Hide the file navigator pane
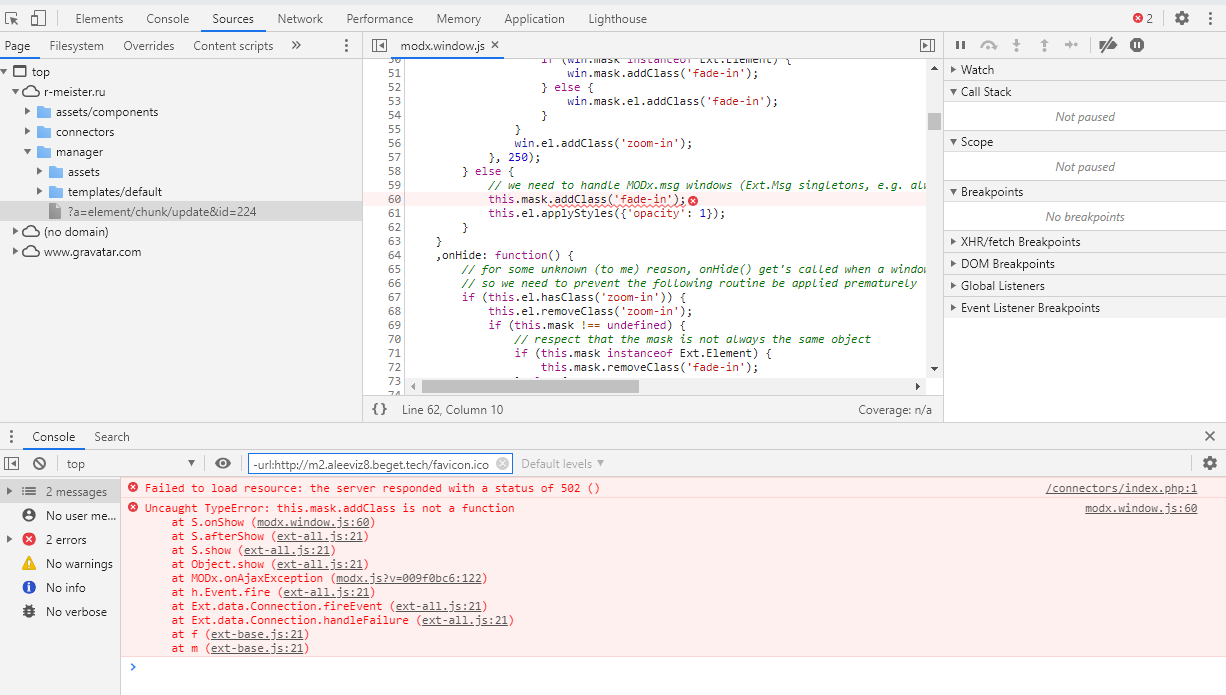1226x695 pixels. 379,45
